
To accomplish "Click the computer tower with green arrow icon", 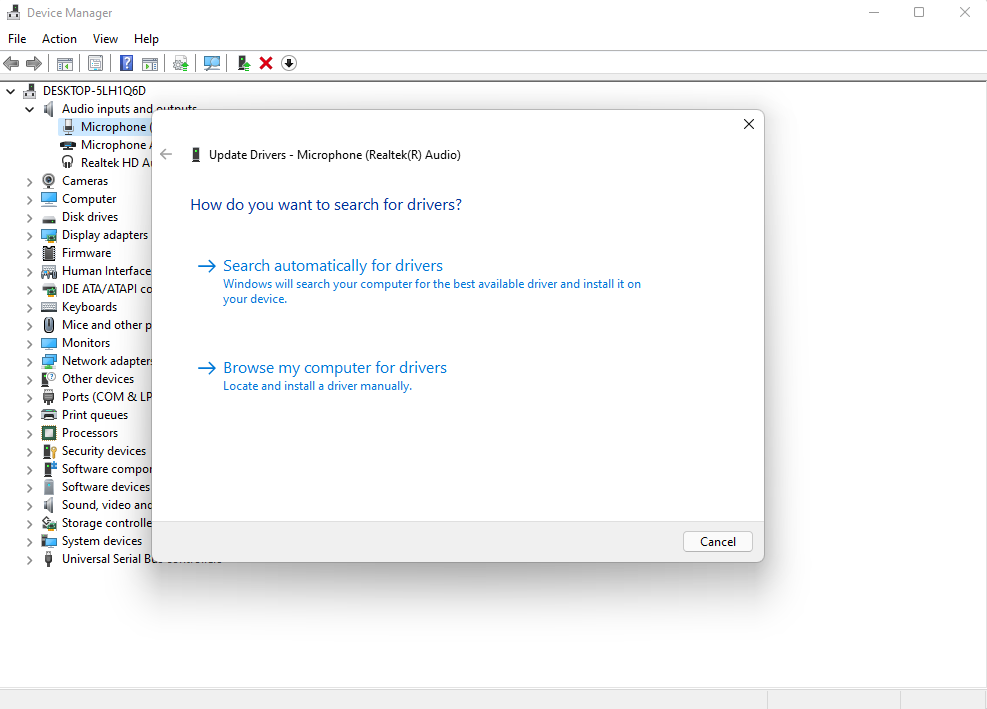I will pyautogui.click(x=244, y=63).
